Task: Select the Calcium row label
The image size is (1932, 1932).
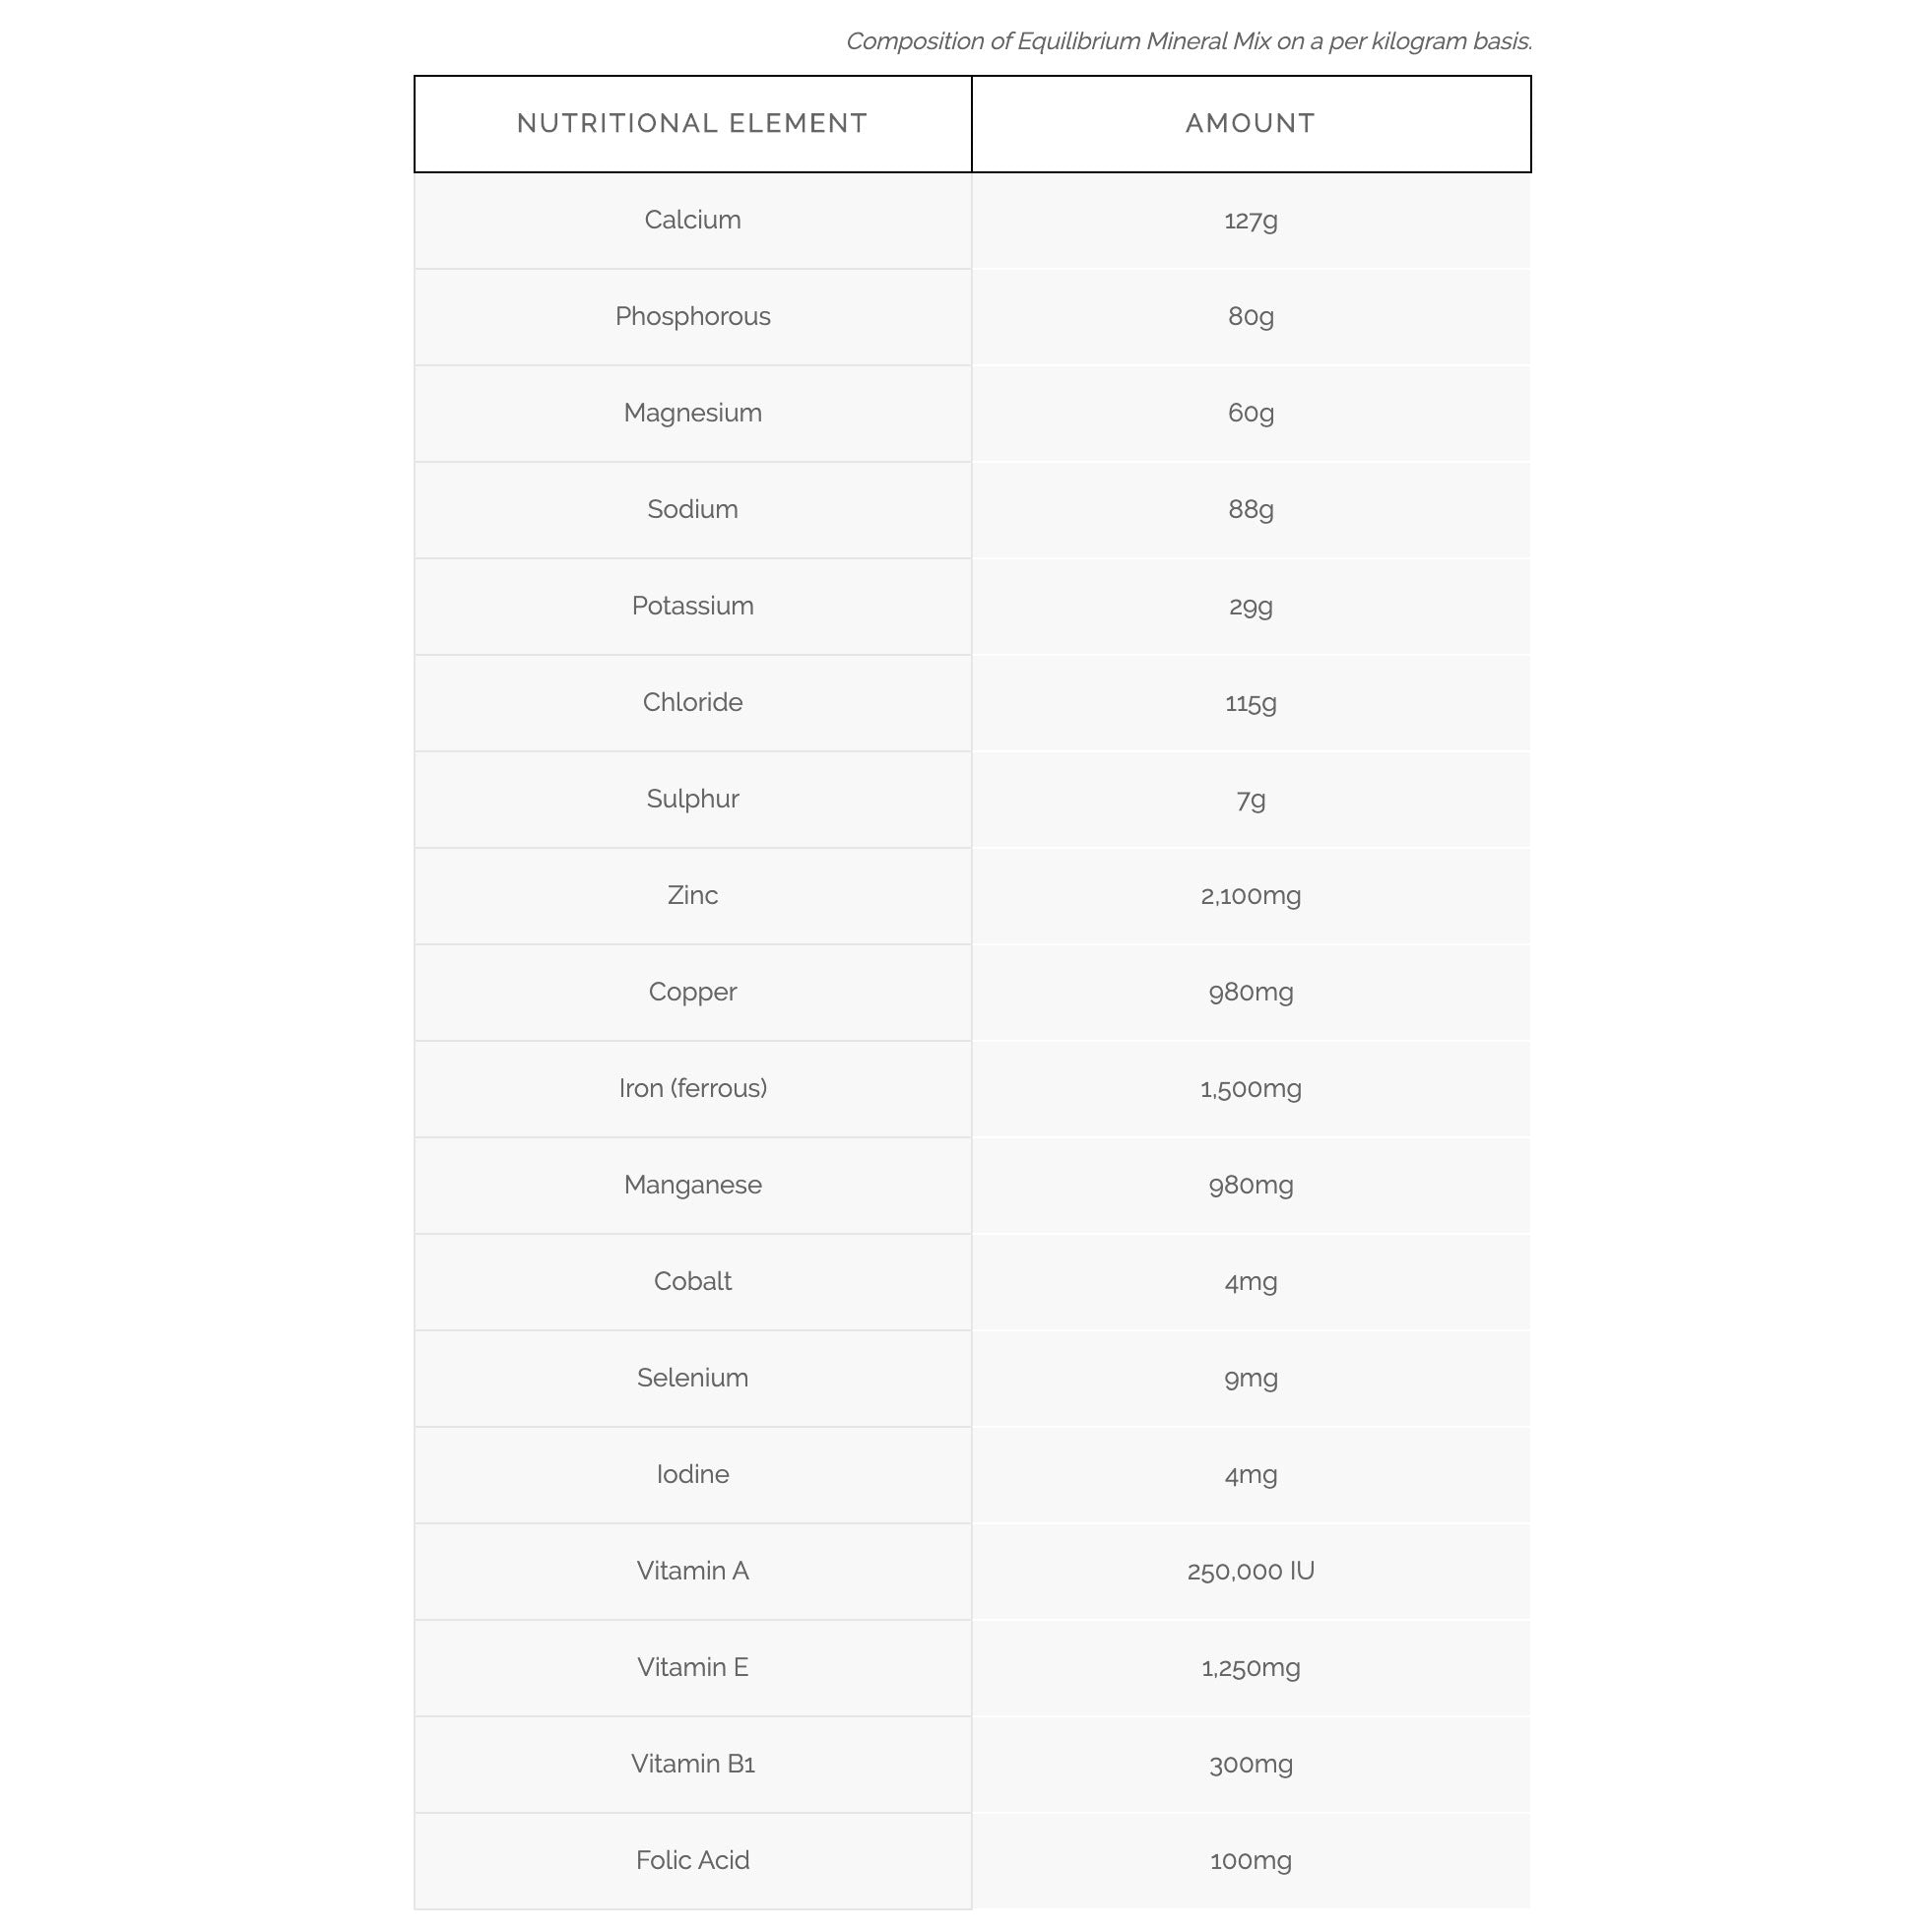Action: pos(692,220)
